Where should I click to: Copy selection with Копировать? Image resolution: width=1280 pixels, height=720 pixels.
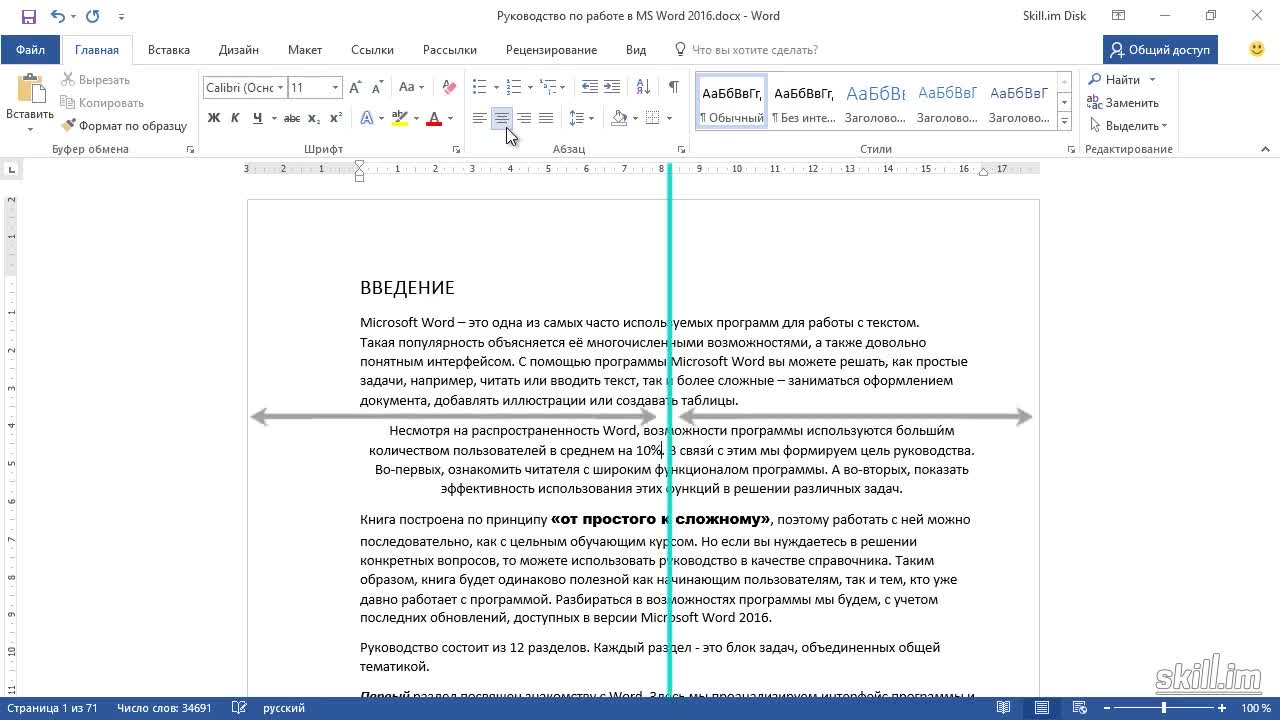tap(101, 103)
